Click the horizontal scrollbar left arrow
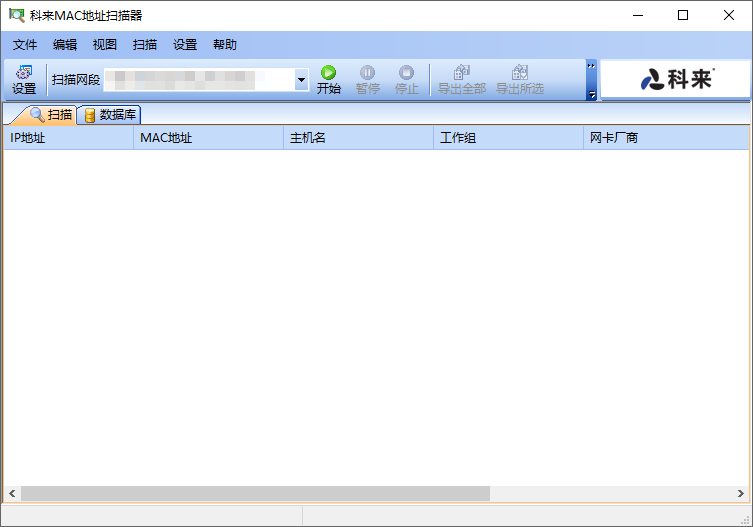753x527 pixels. (x=12, y=493)
